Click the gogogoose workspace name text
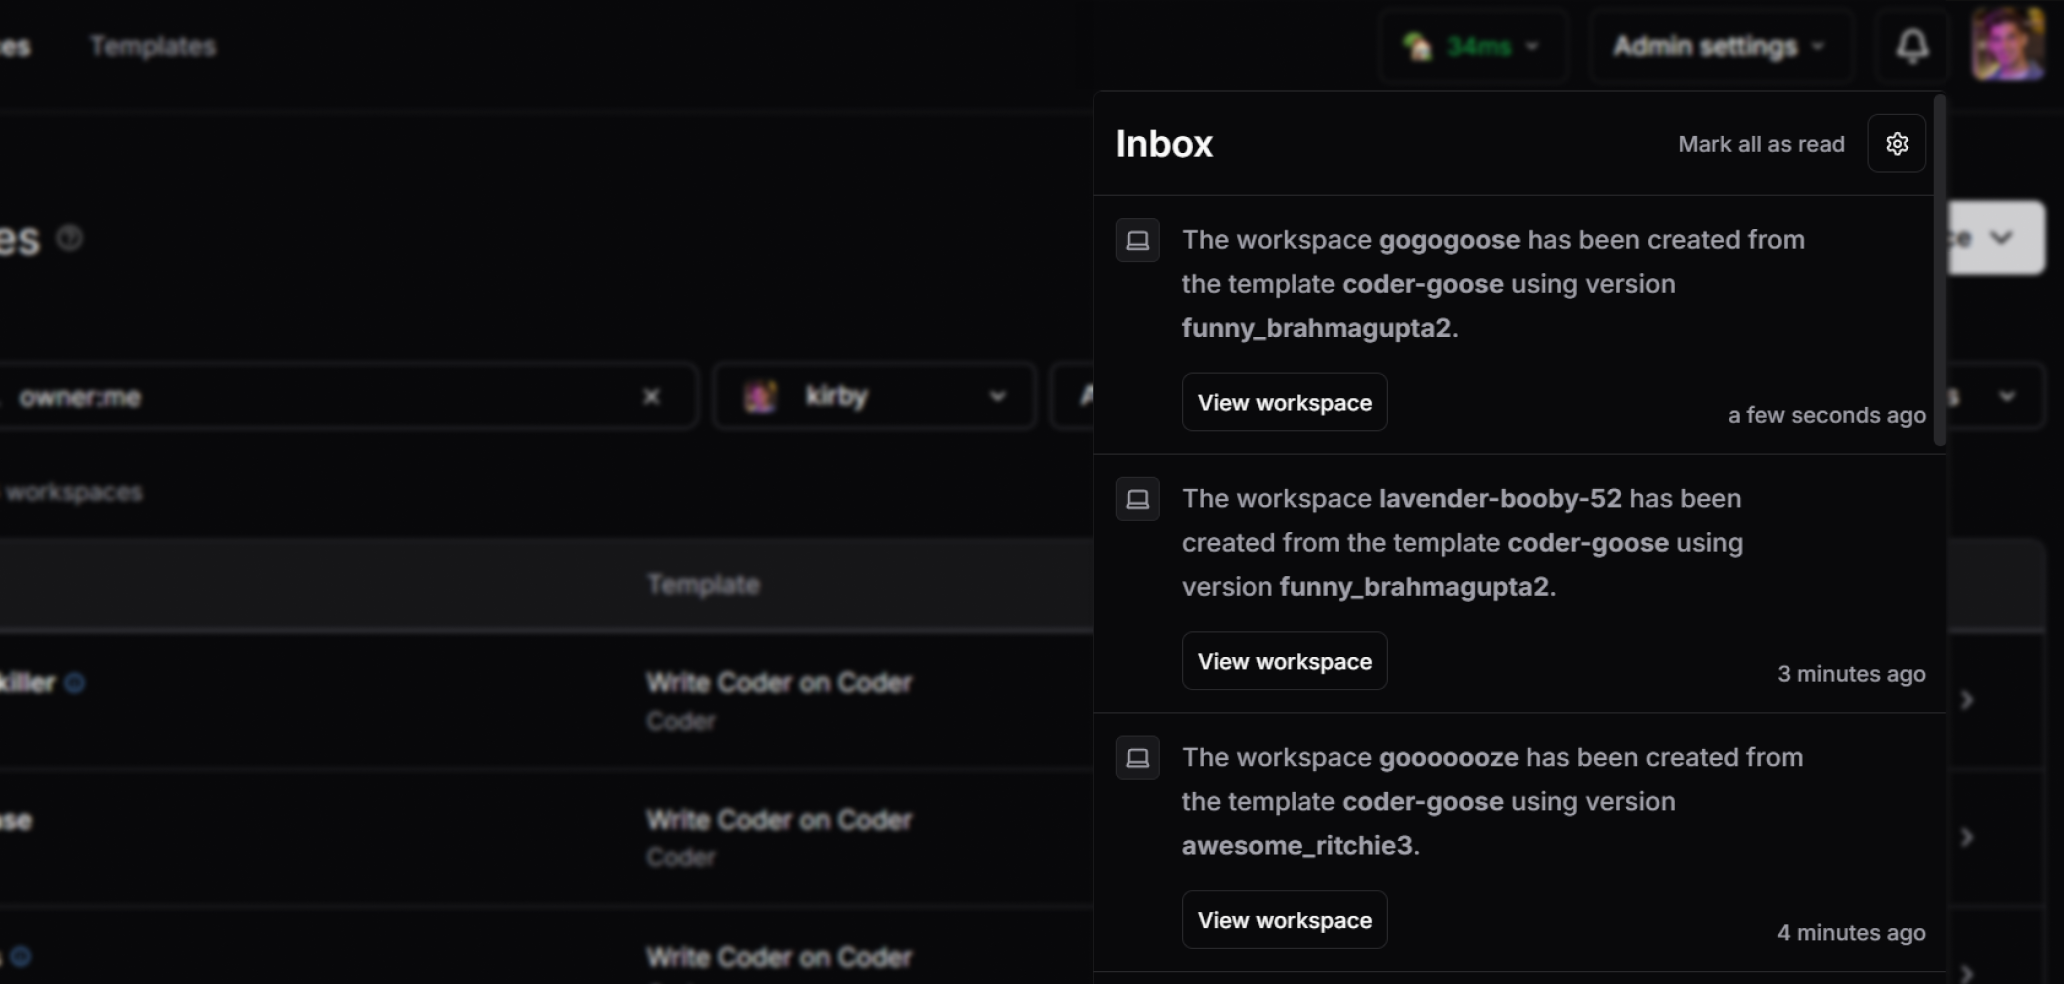2064x984 pixels. [1449, 241]
